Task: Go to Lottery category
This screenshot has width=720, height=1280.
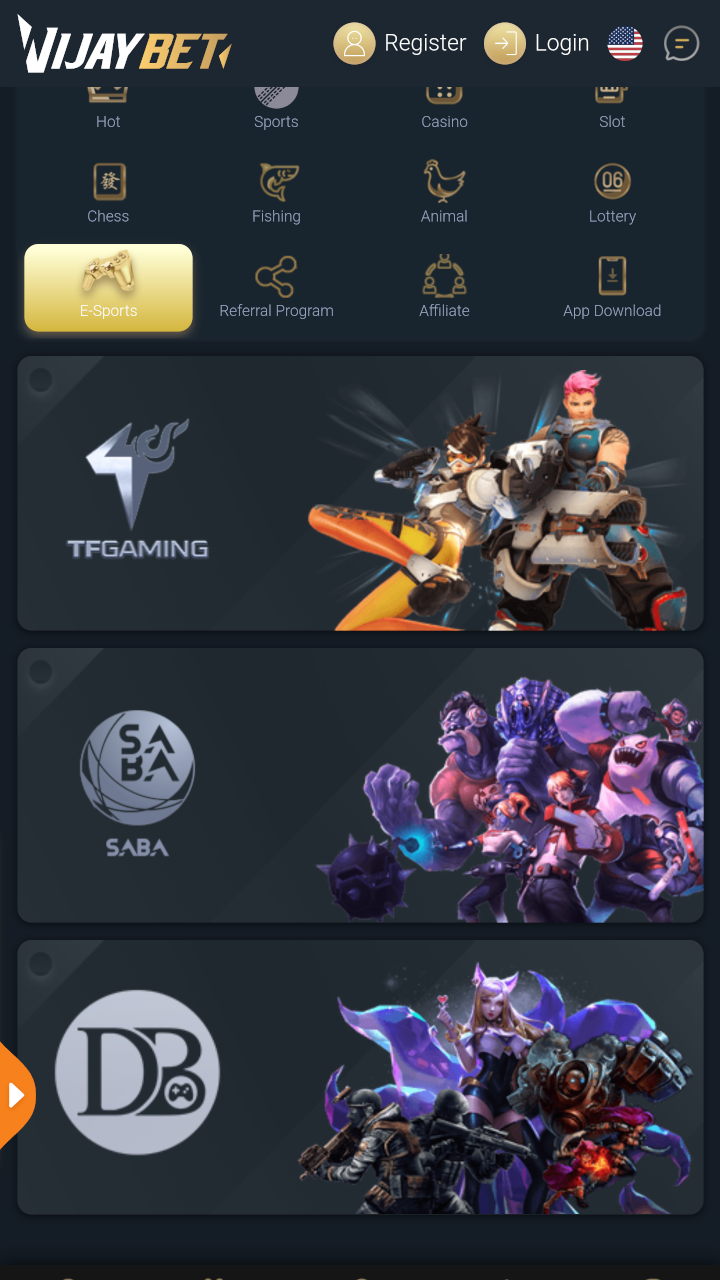Action: 612,194
